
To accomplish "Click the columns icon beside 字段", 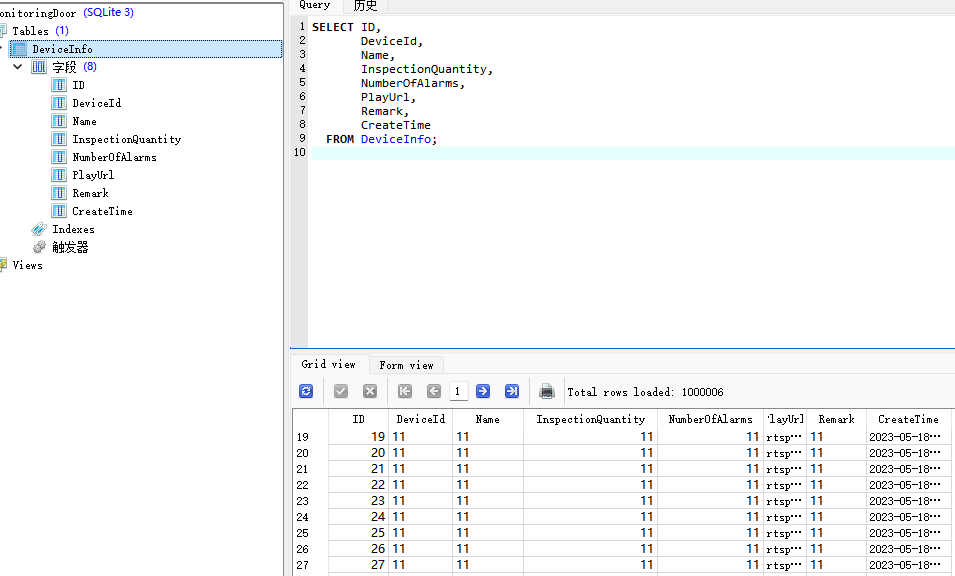I will [x=39, y=67].
